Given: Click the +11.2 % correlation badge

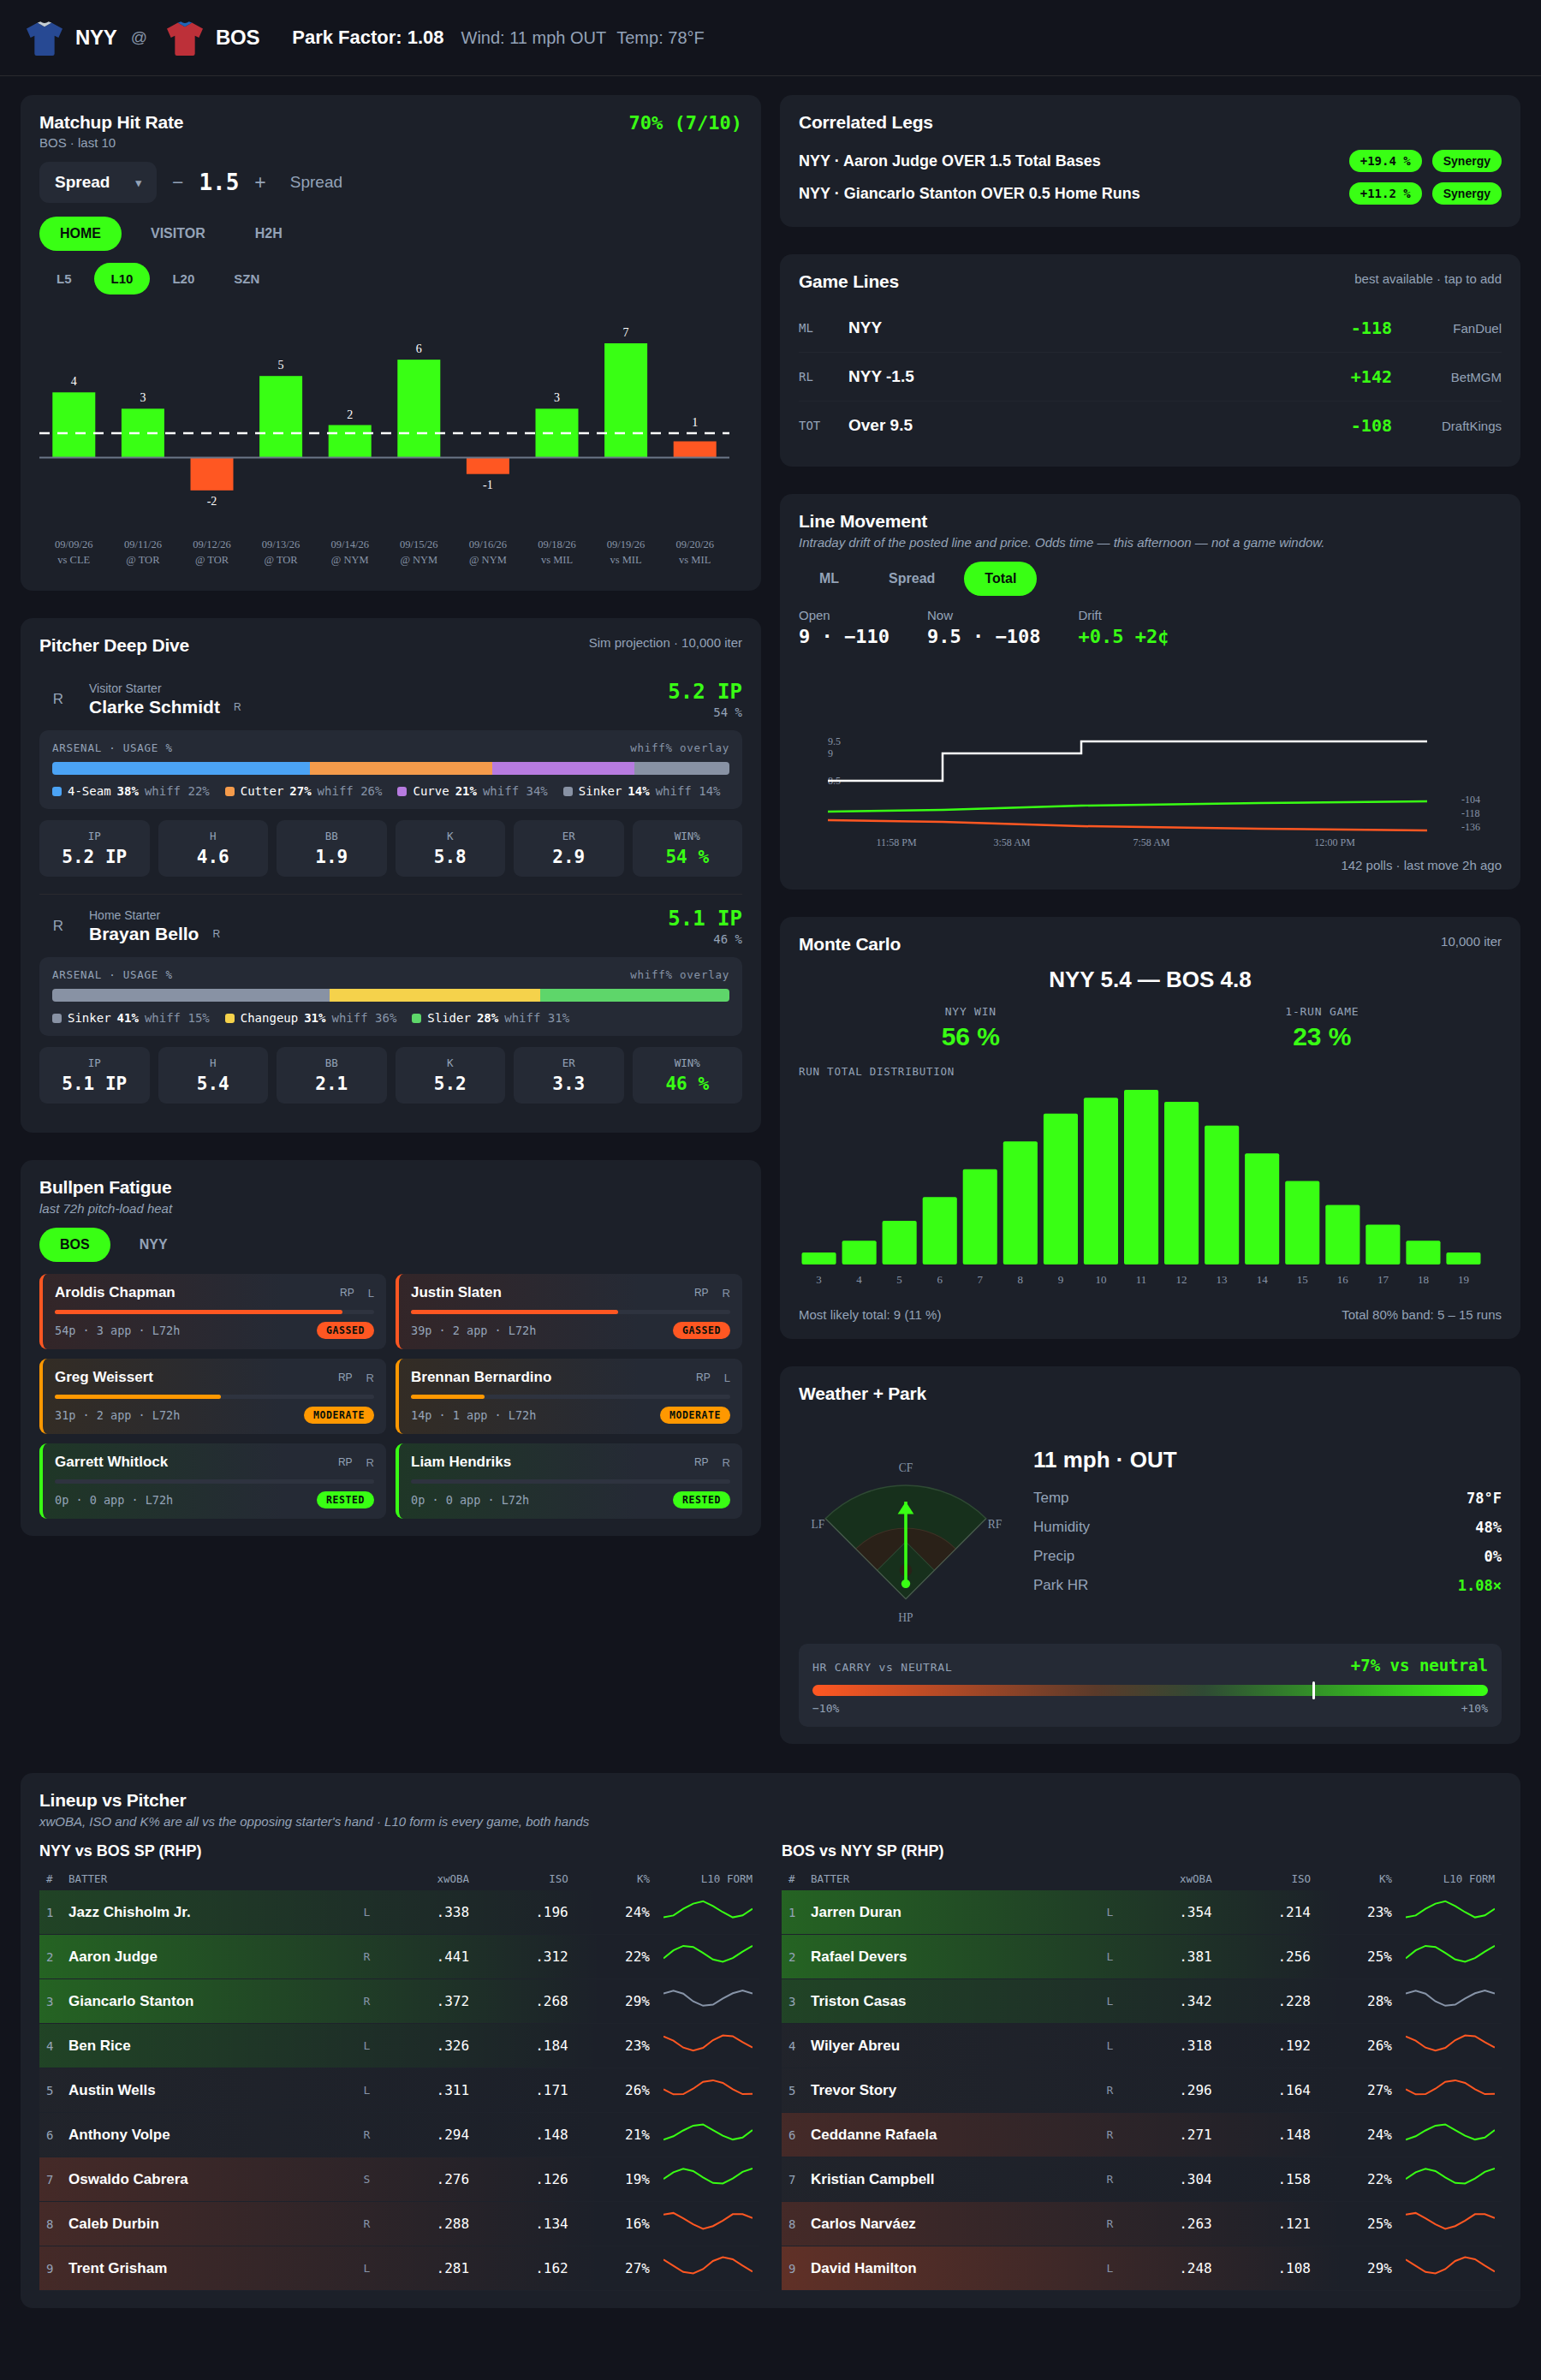Looking at the screenshot, I should pyautogui.click(x=1385, y=193).
